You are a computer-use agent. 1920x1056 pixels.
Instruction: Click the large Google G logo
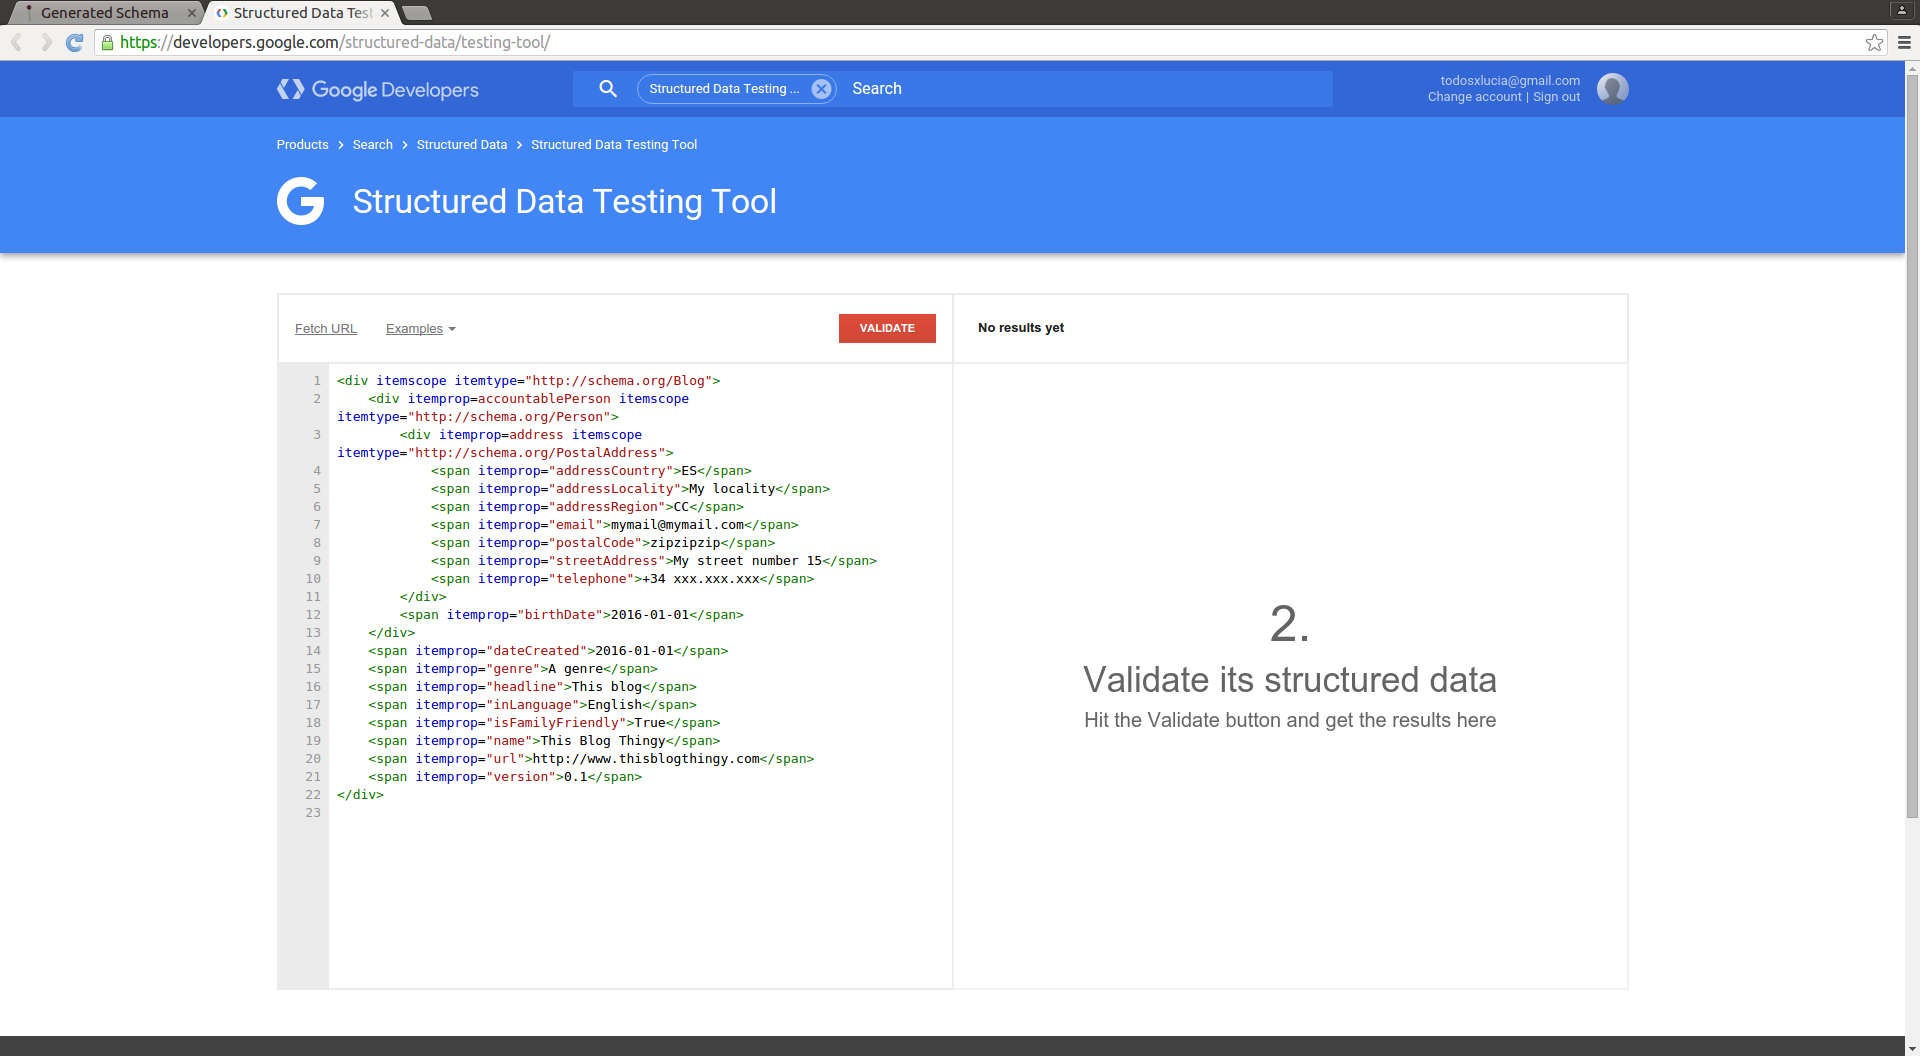point(300,201)
